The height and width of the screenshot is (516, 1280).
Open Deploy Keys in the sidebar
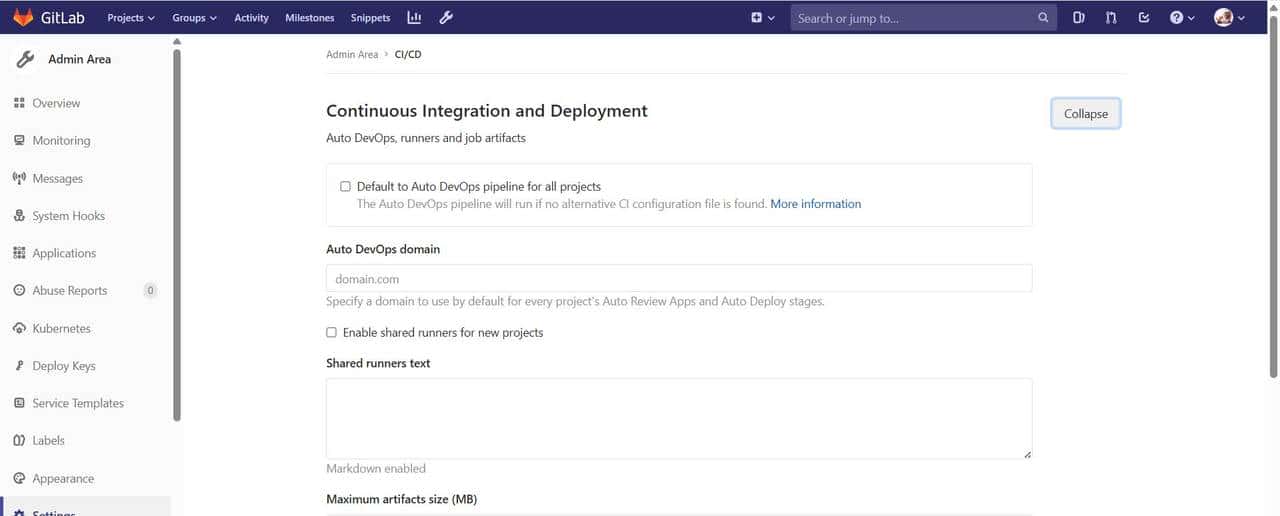[x=64, y=365]
